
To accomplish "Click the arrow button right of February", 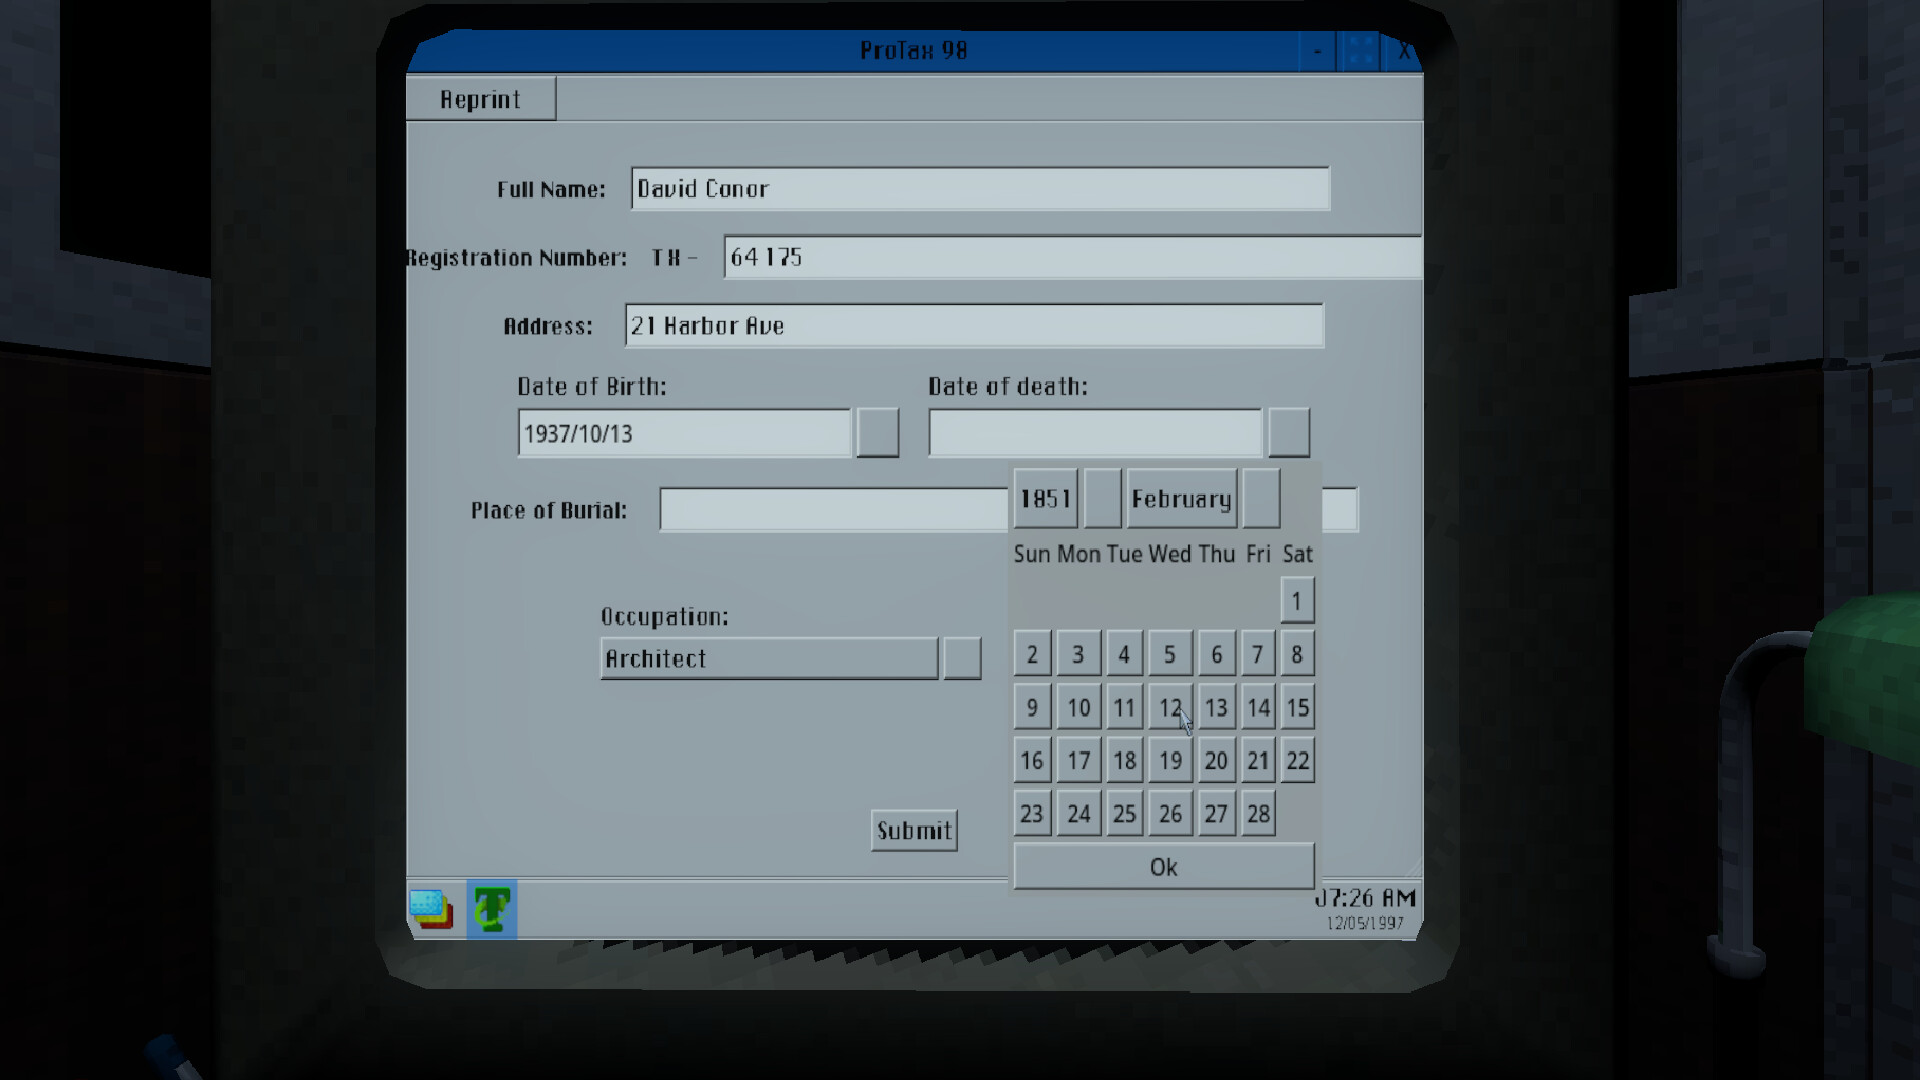I will pyautogui.click(x=1261, y=497).
